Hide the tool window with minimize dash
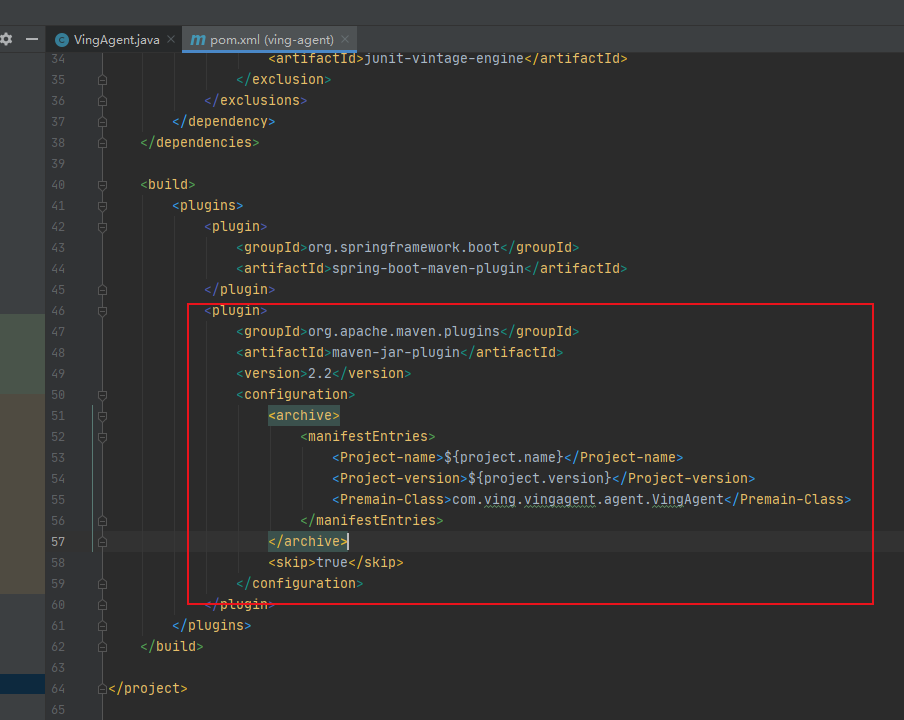Image resolution: width=904 pixels, height=720 pixels. click(32, 39)
